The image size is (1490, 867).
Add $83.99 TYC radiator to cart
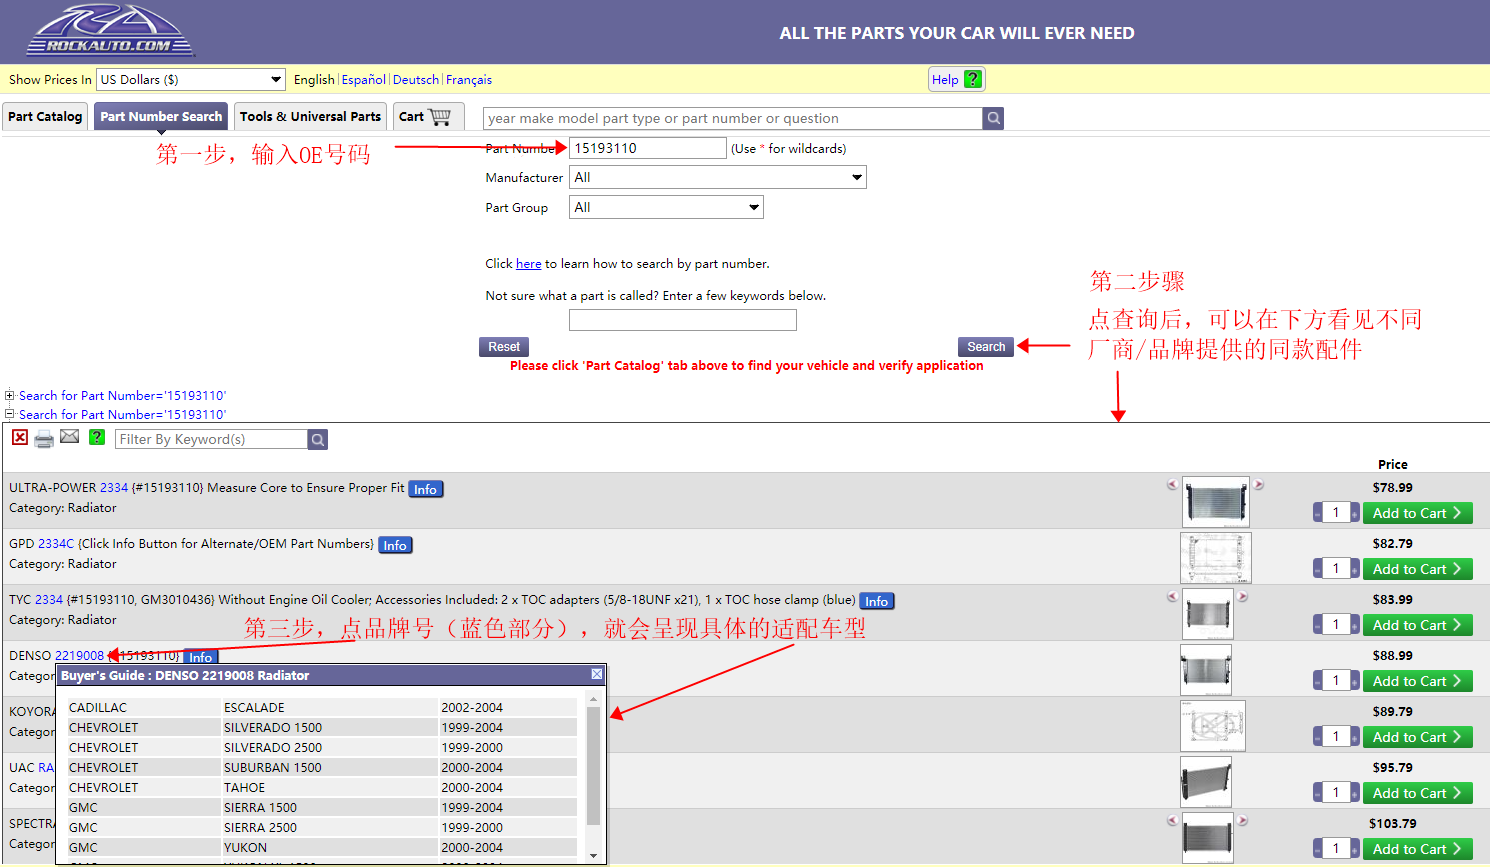[x=1417, y=625]
